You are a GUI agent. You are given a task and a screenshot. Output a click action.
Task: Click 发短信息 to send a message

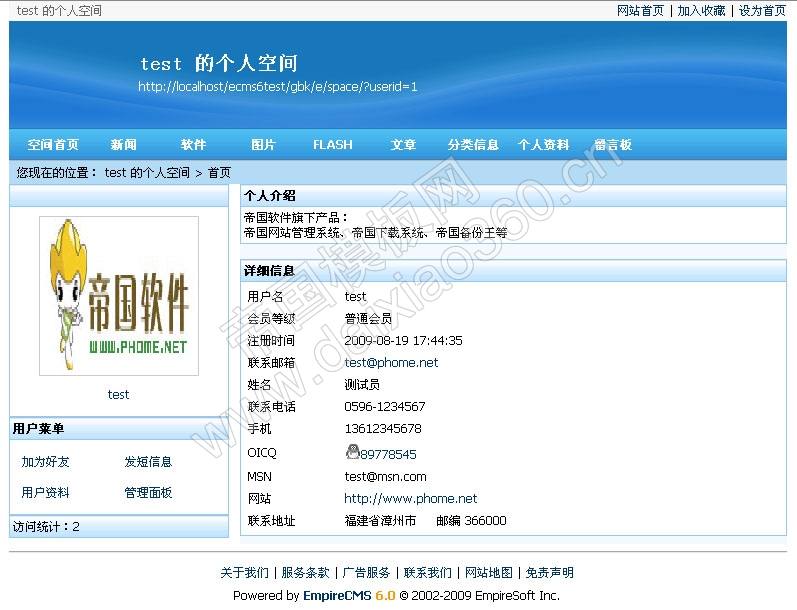point(148,462)
